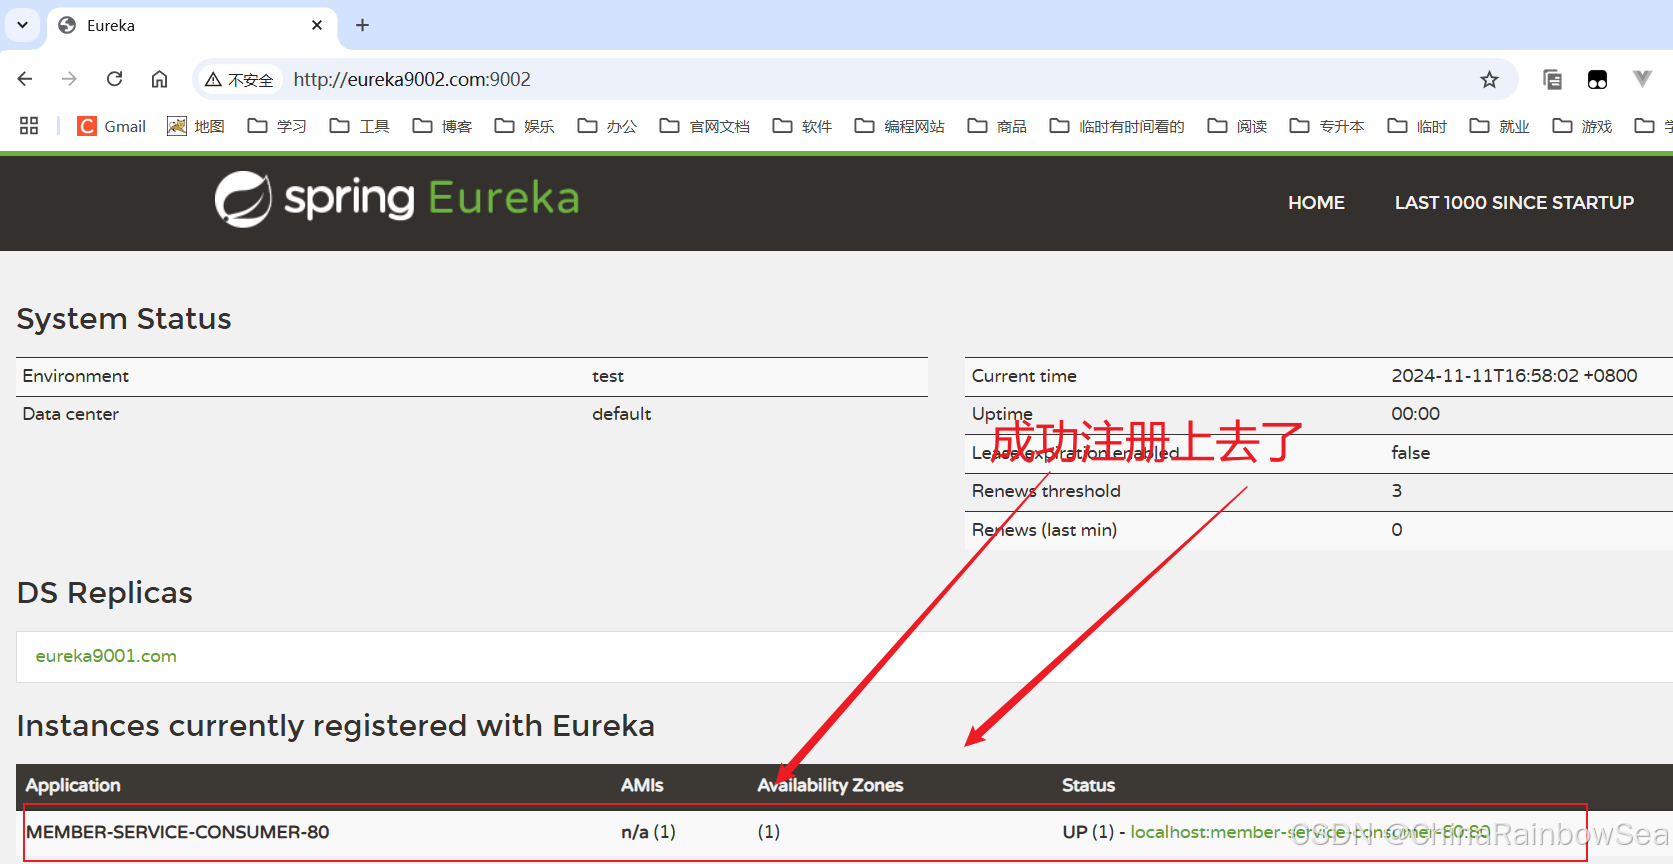Close the Eureka tab
The image size is (1673, 864).
point(317,25)
